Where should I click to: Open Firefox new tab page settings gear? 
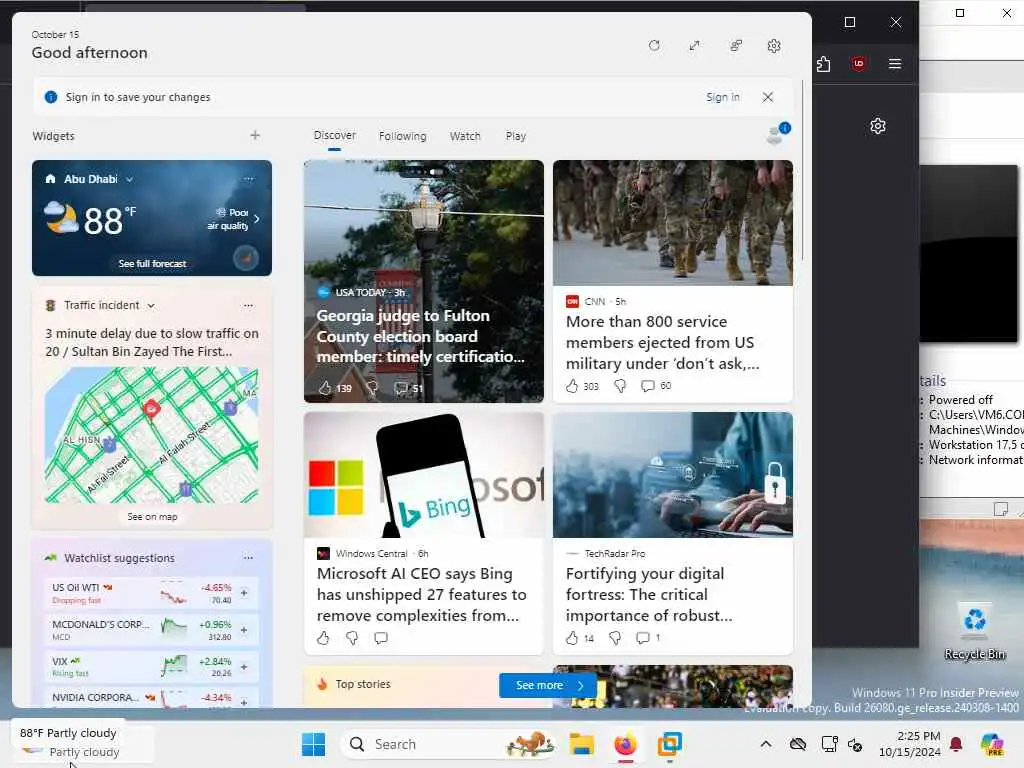(878, 126)
